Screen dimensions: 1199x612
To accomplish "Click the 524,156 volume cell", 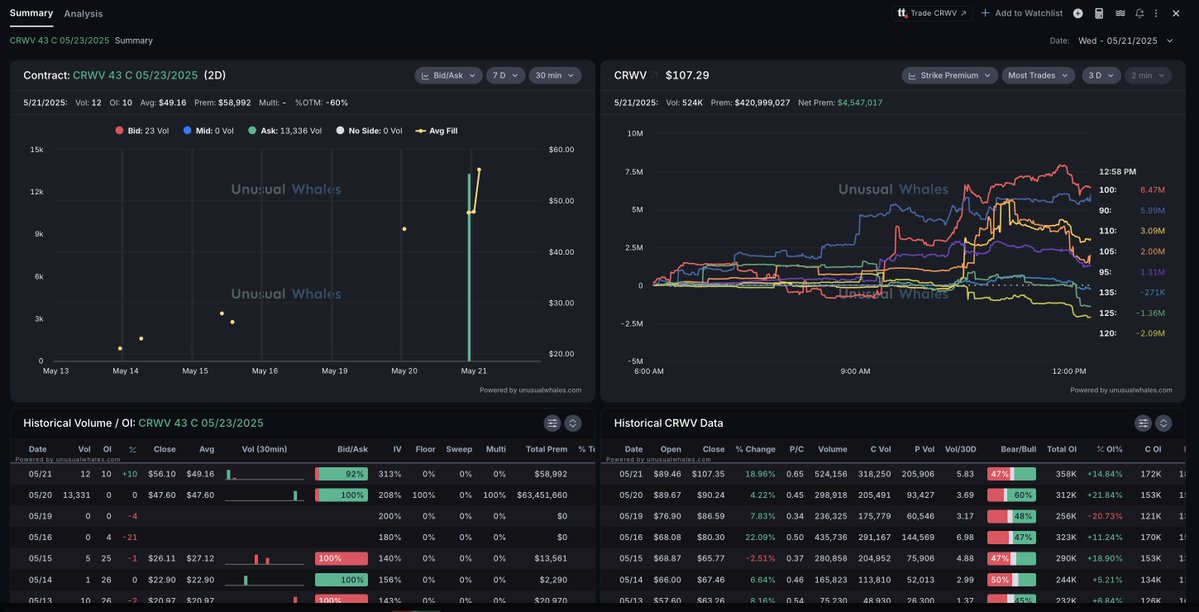I will click(x=829, y=474).
